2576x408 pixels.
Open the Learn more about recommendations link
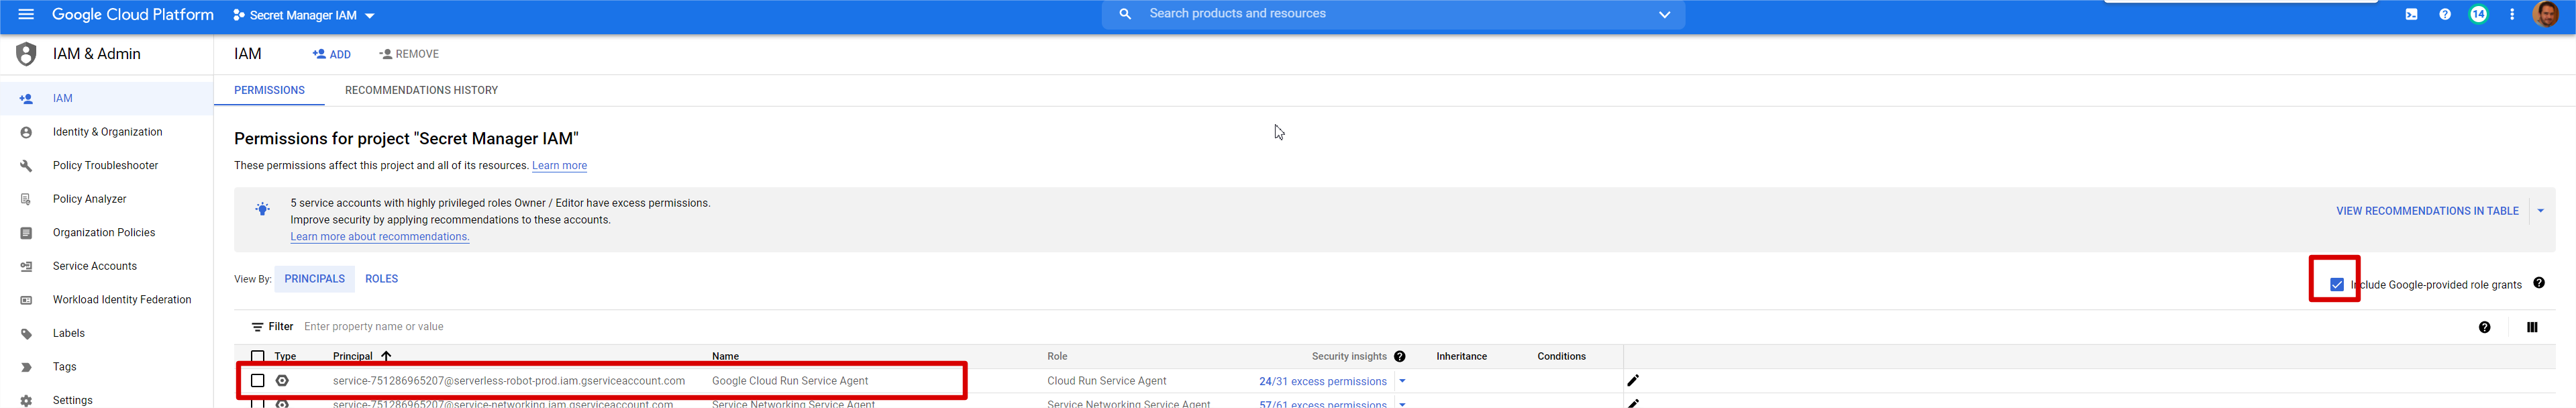click(x=380, y=237)
